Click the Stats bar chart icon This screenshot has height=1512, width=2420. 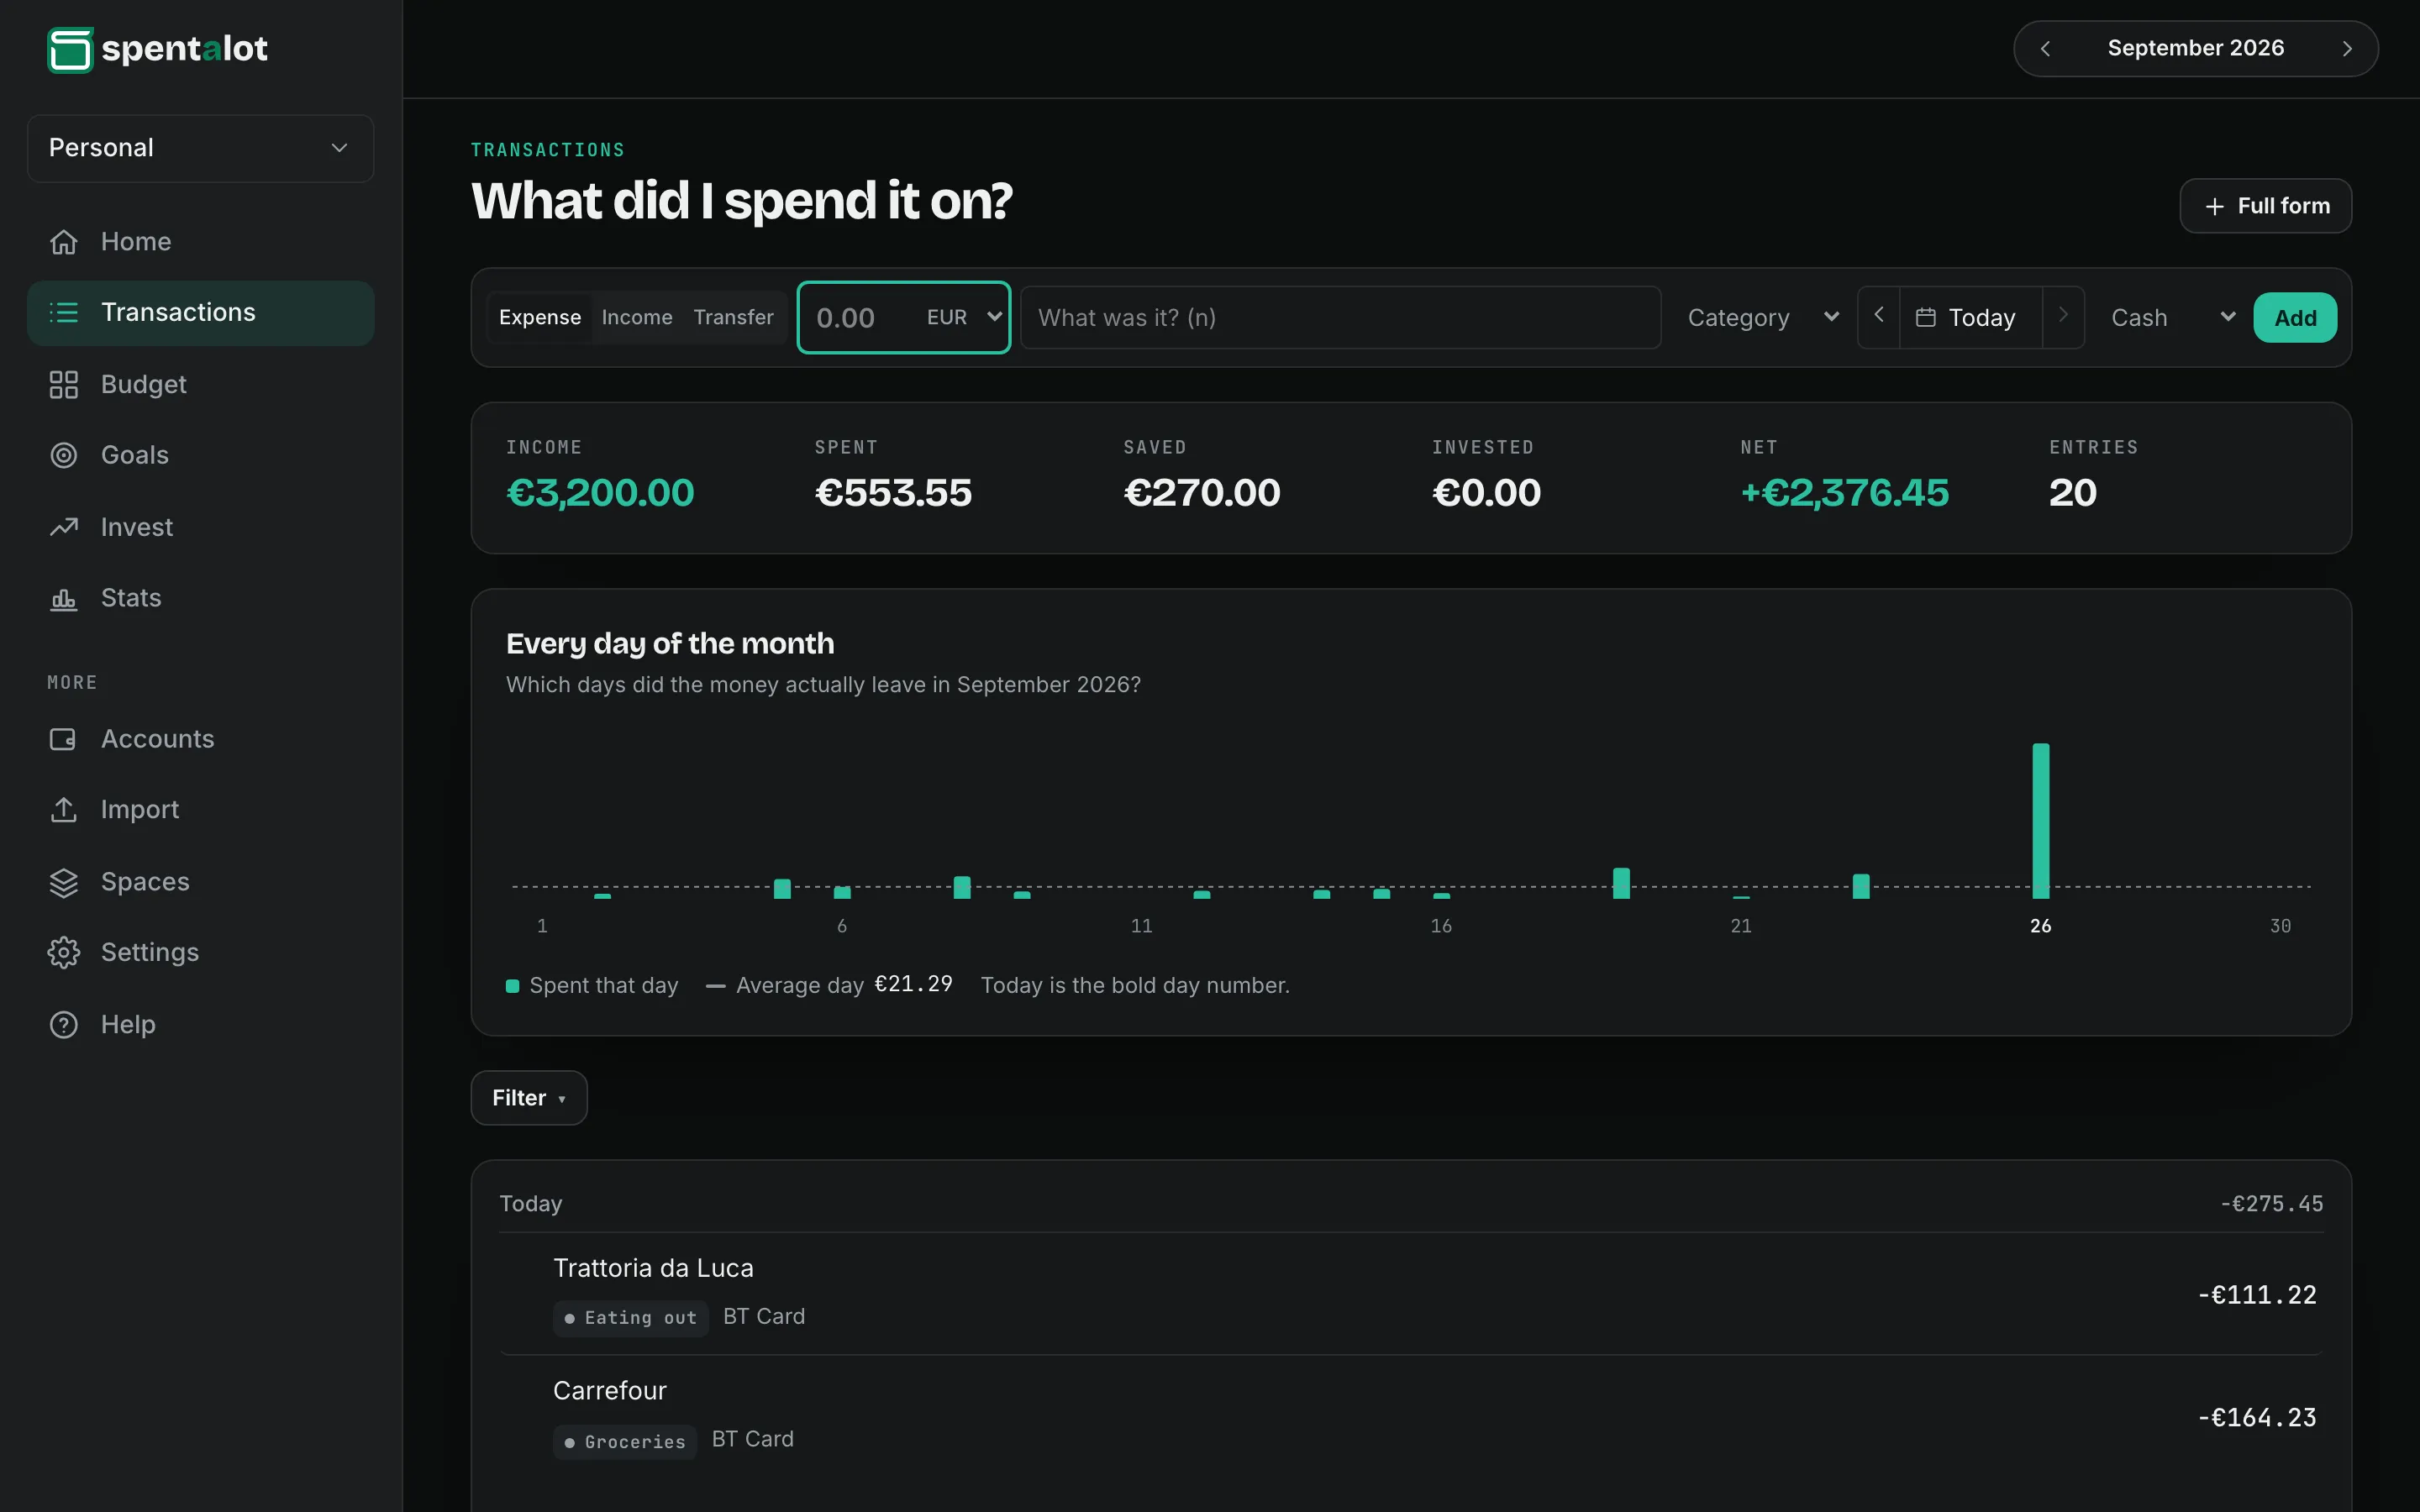pyautogui.click(x=64, y=598)
